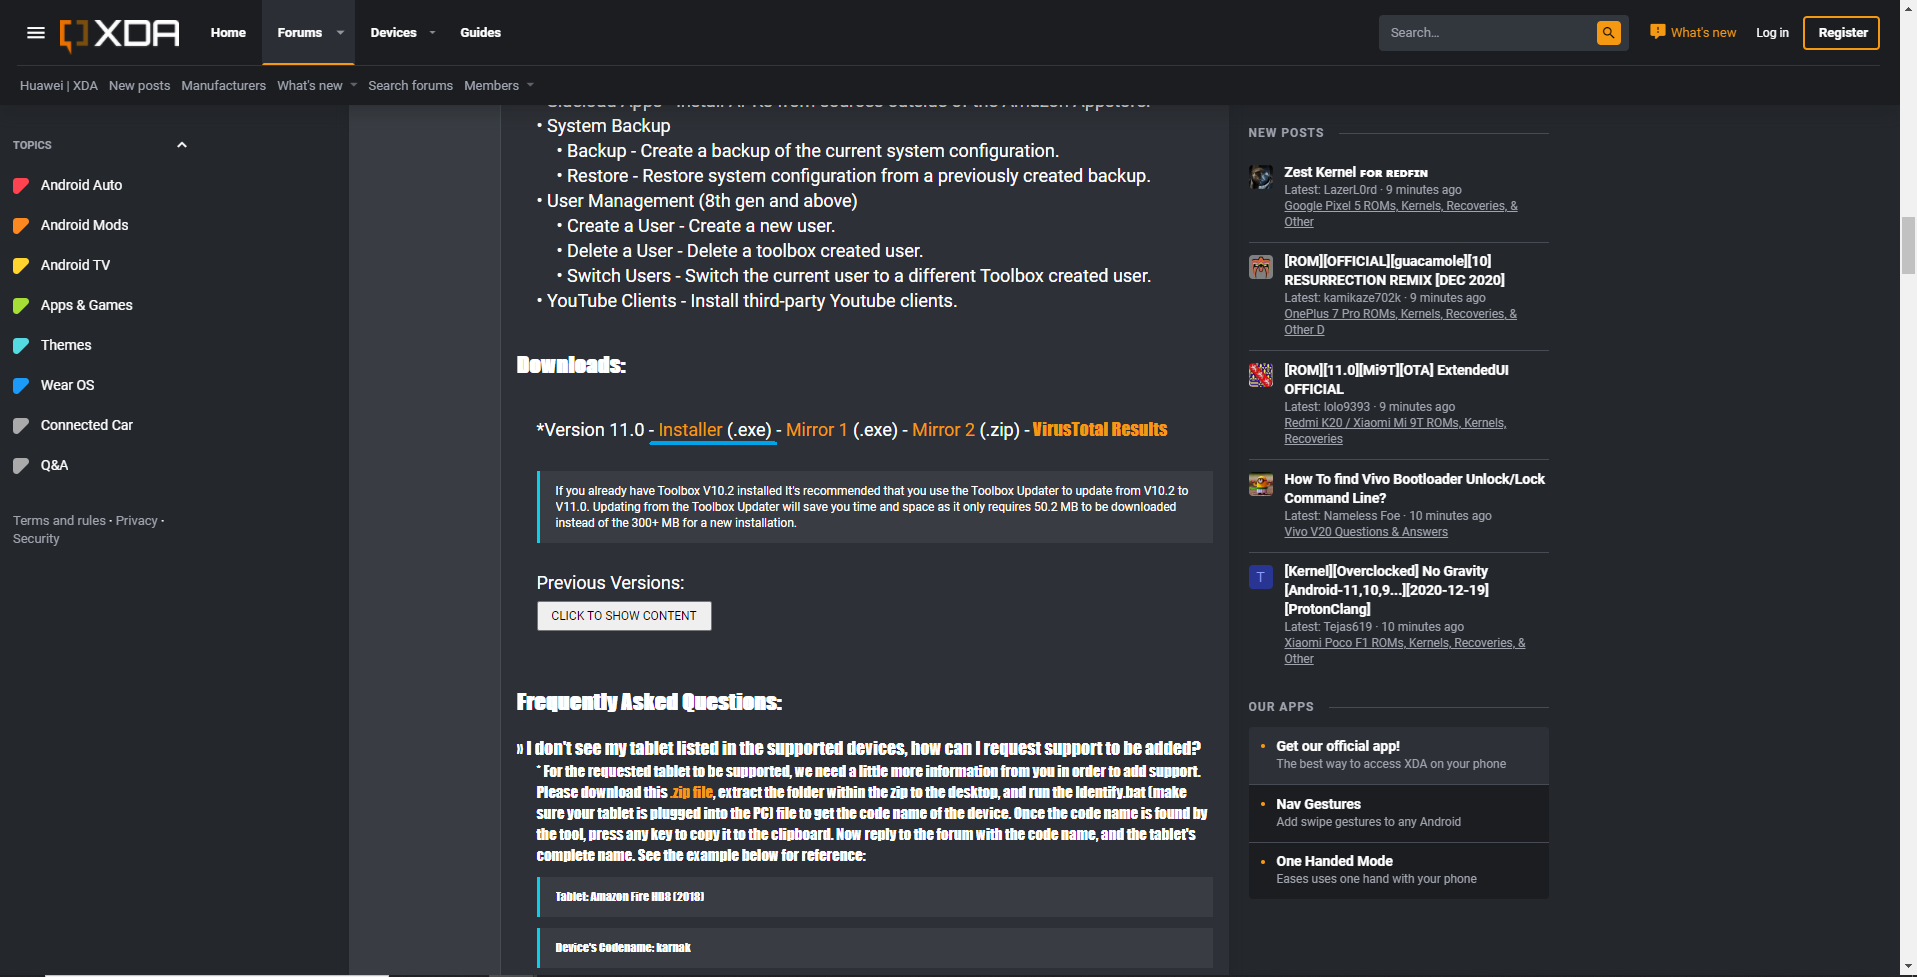Open the RESURRECTION REMIX thread
The height and width of the screenshot is (977, 1917).
[x=1394, y=271]
